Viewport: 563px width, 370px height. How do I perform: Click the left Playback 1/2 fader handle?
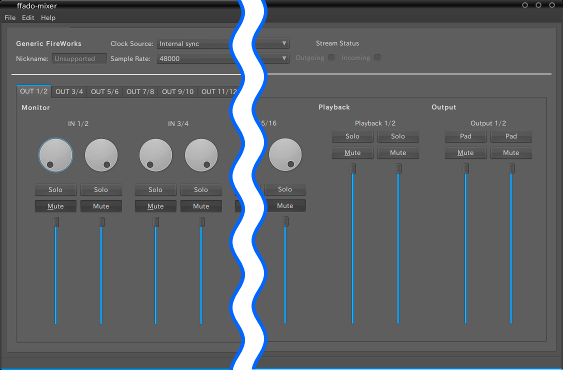tap(353, 168)
